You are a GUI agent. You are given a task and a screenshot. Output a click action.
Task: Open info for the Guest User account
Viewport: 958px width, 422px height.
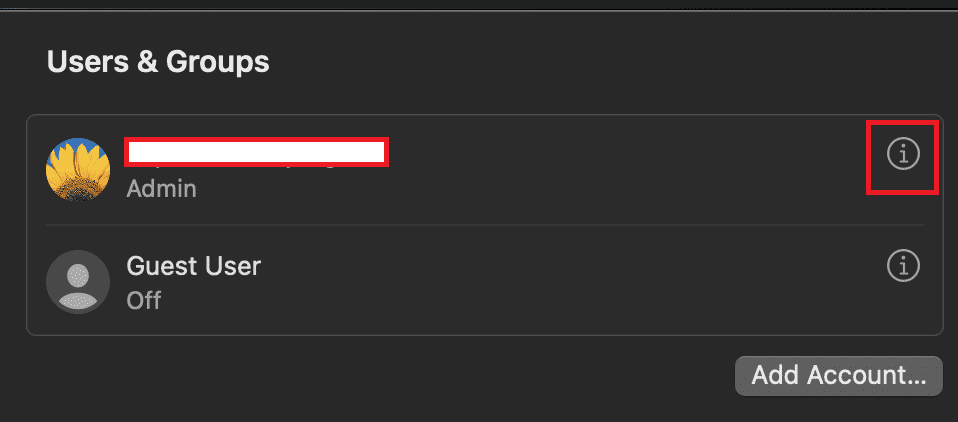click(903, 266)
